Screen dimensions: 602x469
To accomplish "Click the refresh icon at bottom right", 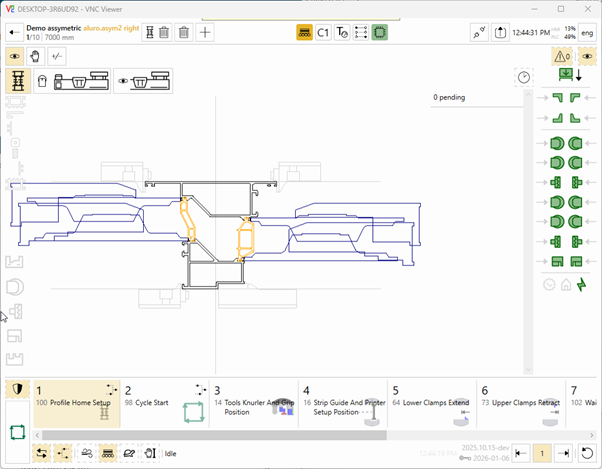I will coord(587,453).
